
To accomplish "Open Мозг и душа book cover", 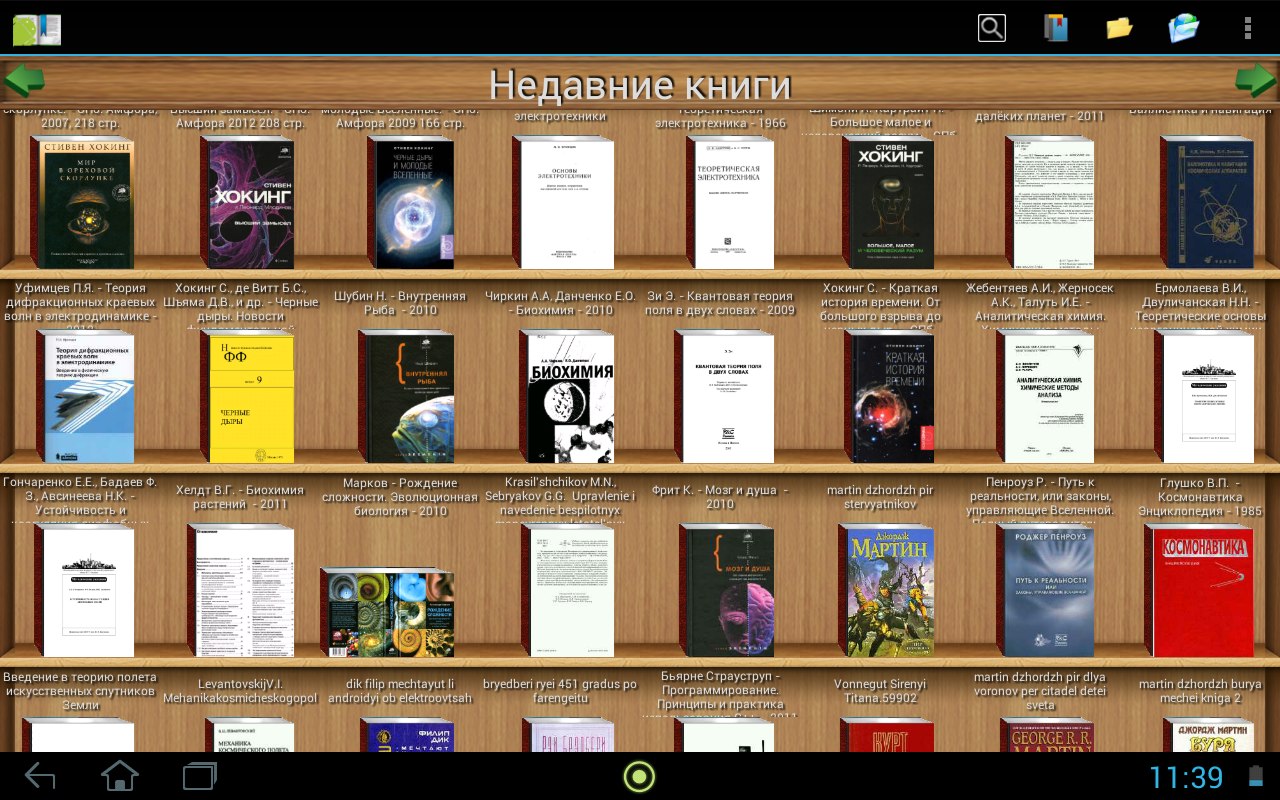I will click(727, 591).
